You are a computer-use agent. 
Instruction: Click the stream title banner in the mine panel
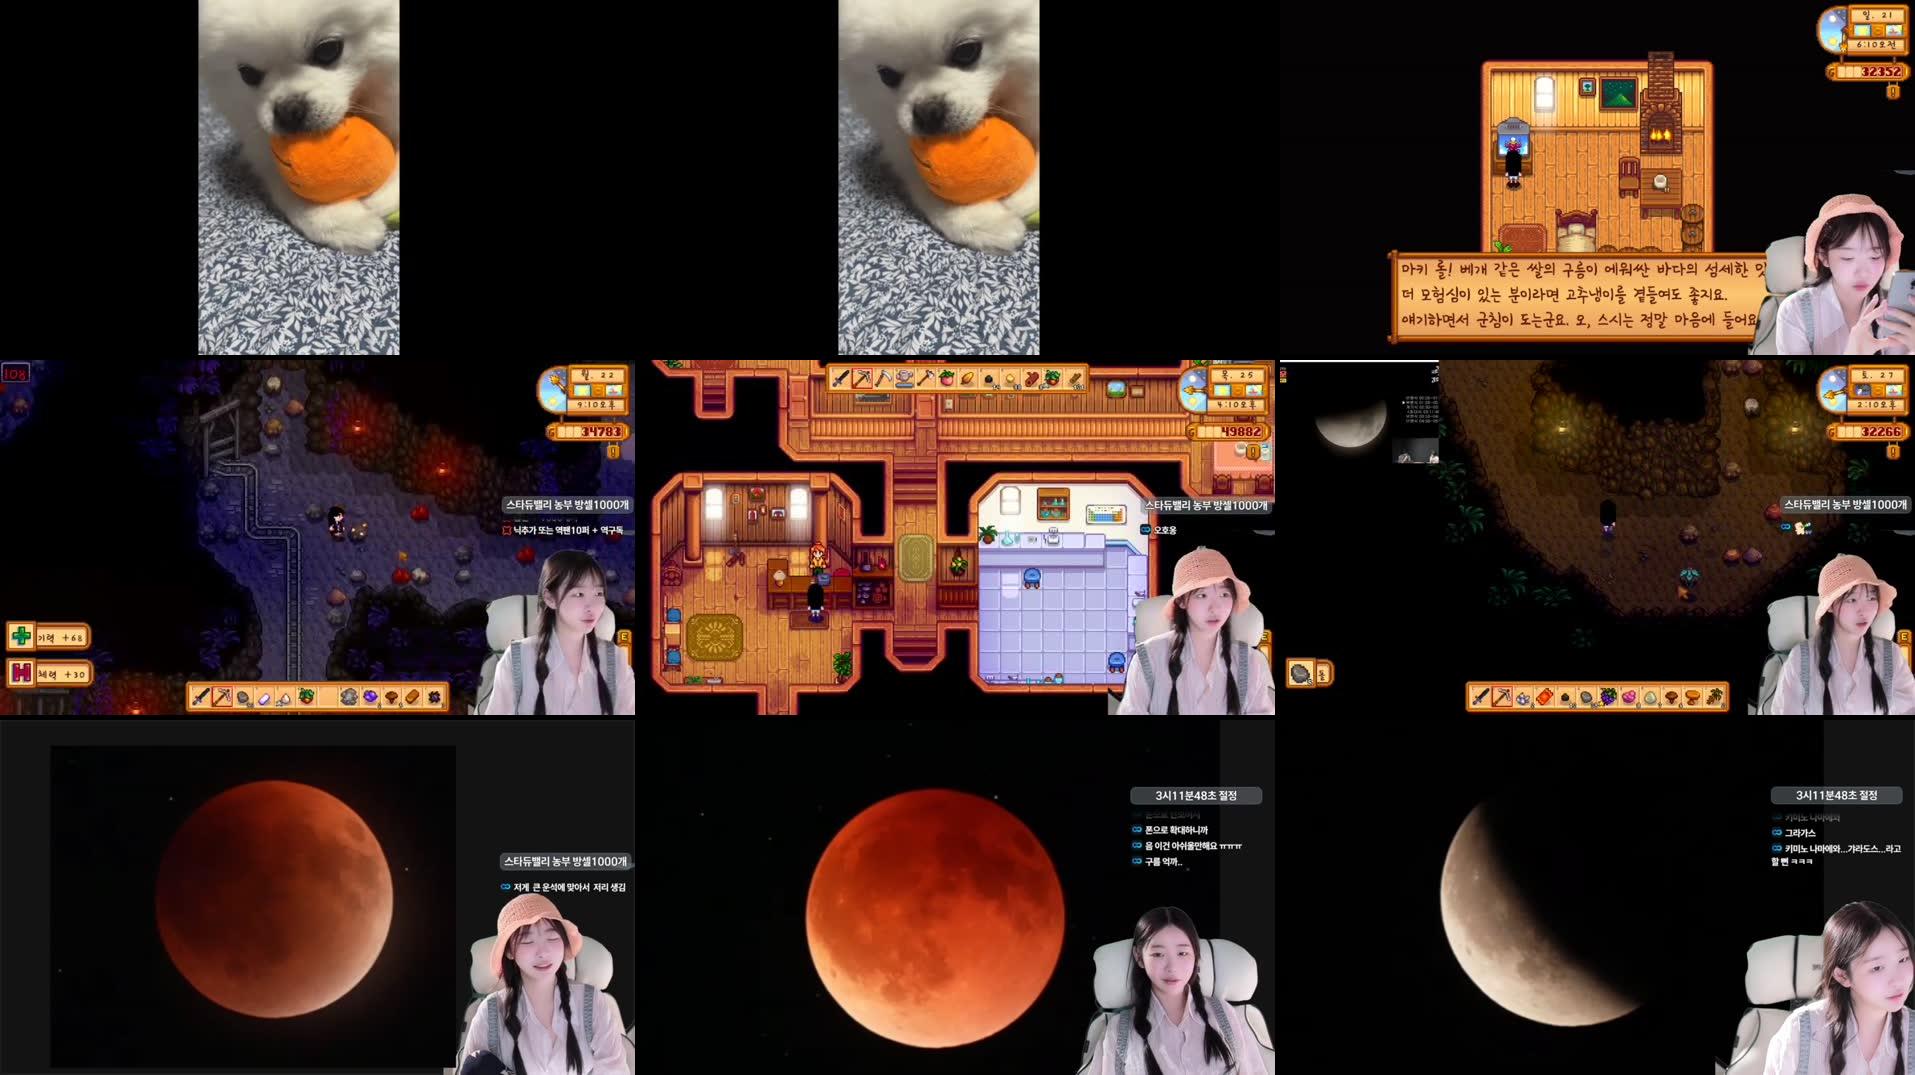[x=567, y=505]
